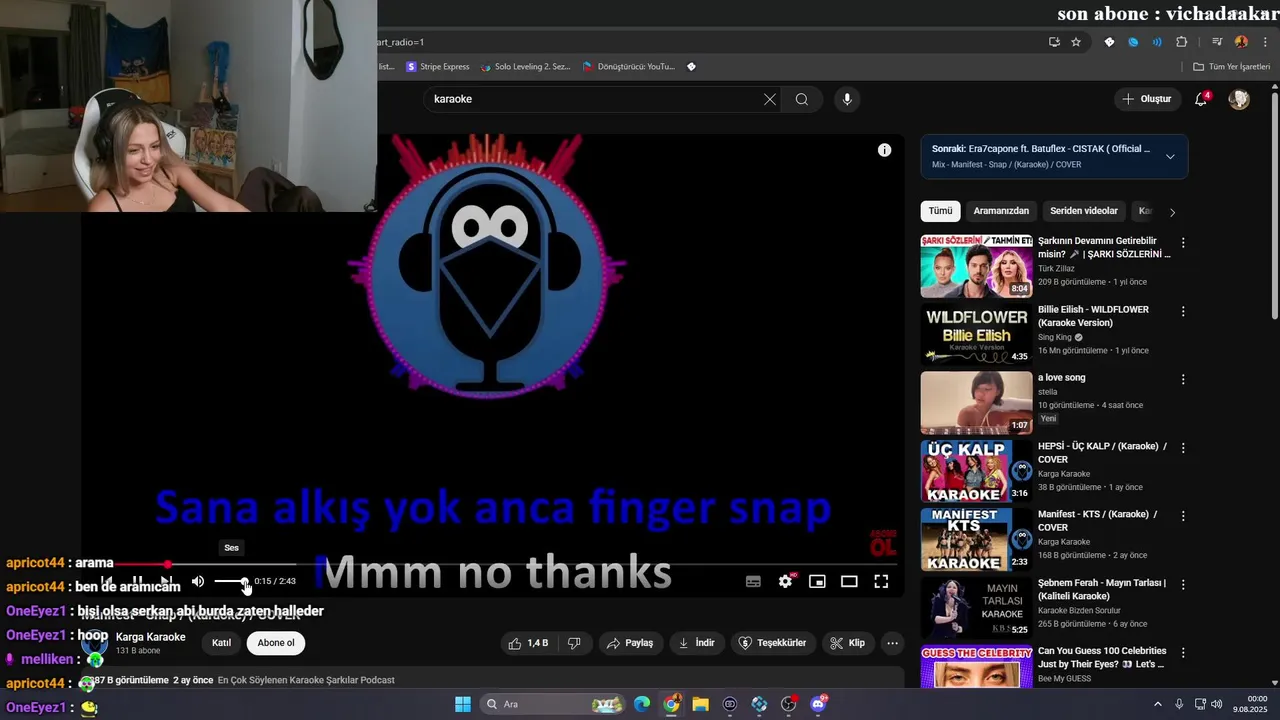Viewport: 1280px width, 720px height.
Task: Click the Oluştur create button
Action: tap(1146, 99)
